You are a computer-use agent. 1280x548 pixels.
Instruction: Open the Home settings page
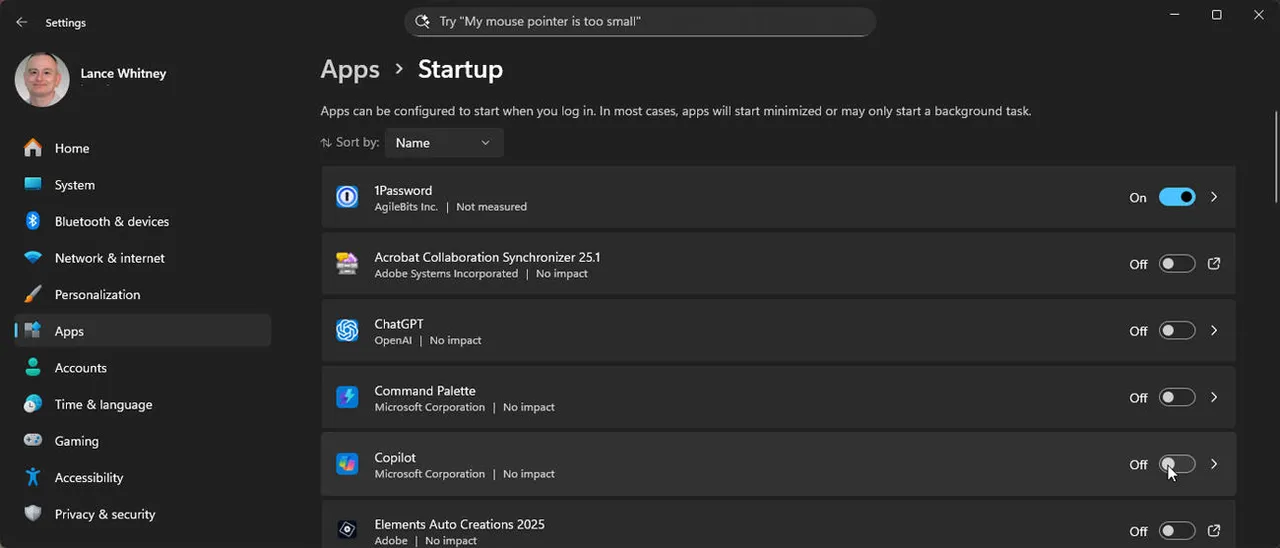point(143,148)
